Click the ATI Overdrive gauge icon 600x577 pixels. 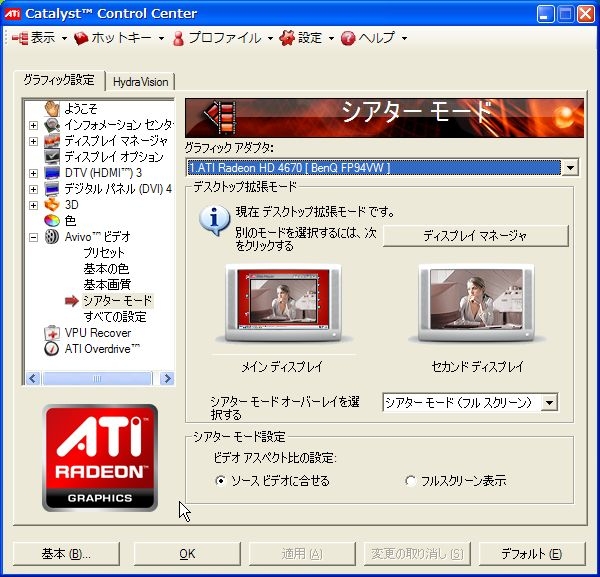coord(52,349)
